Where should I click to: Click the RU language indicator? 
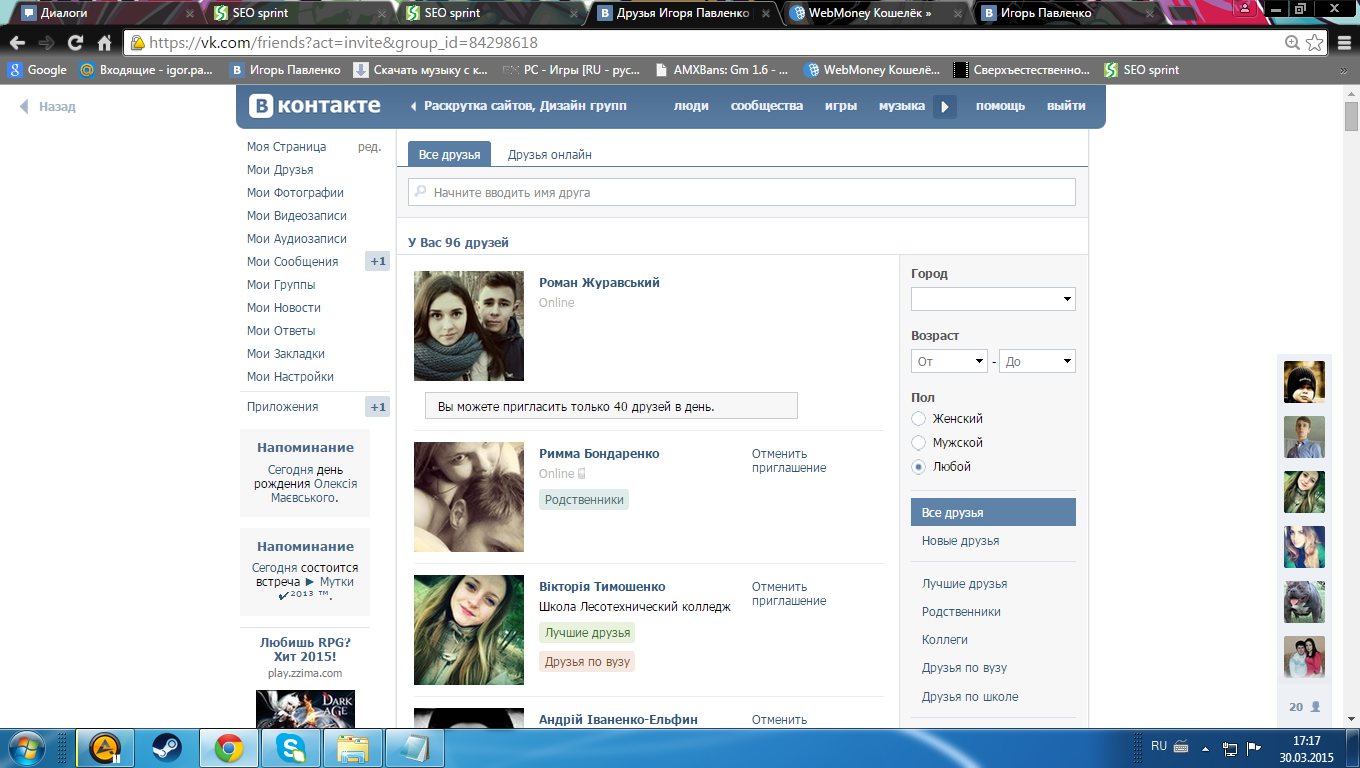(x=1159, y=746)
